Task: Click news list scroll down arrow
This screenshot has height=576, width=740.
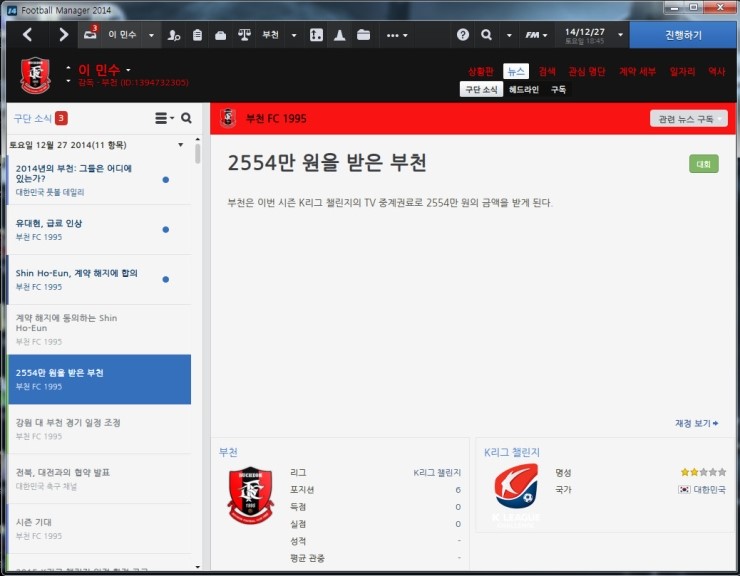Action: [198, 567]
